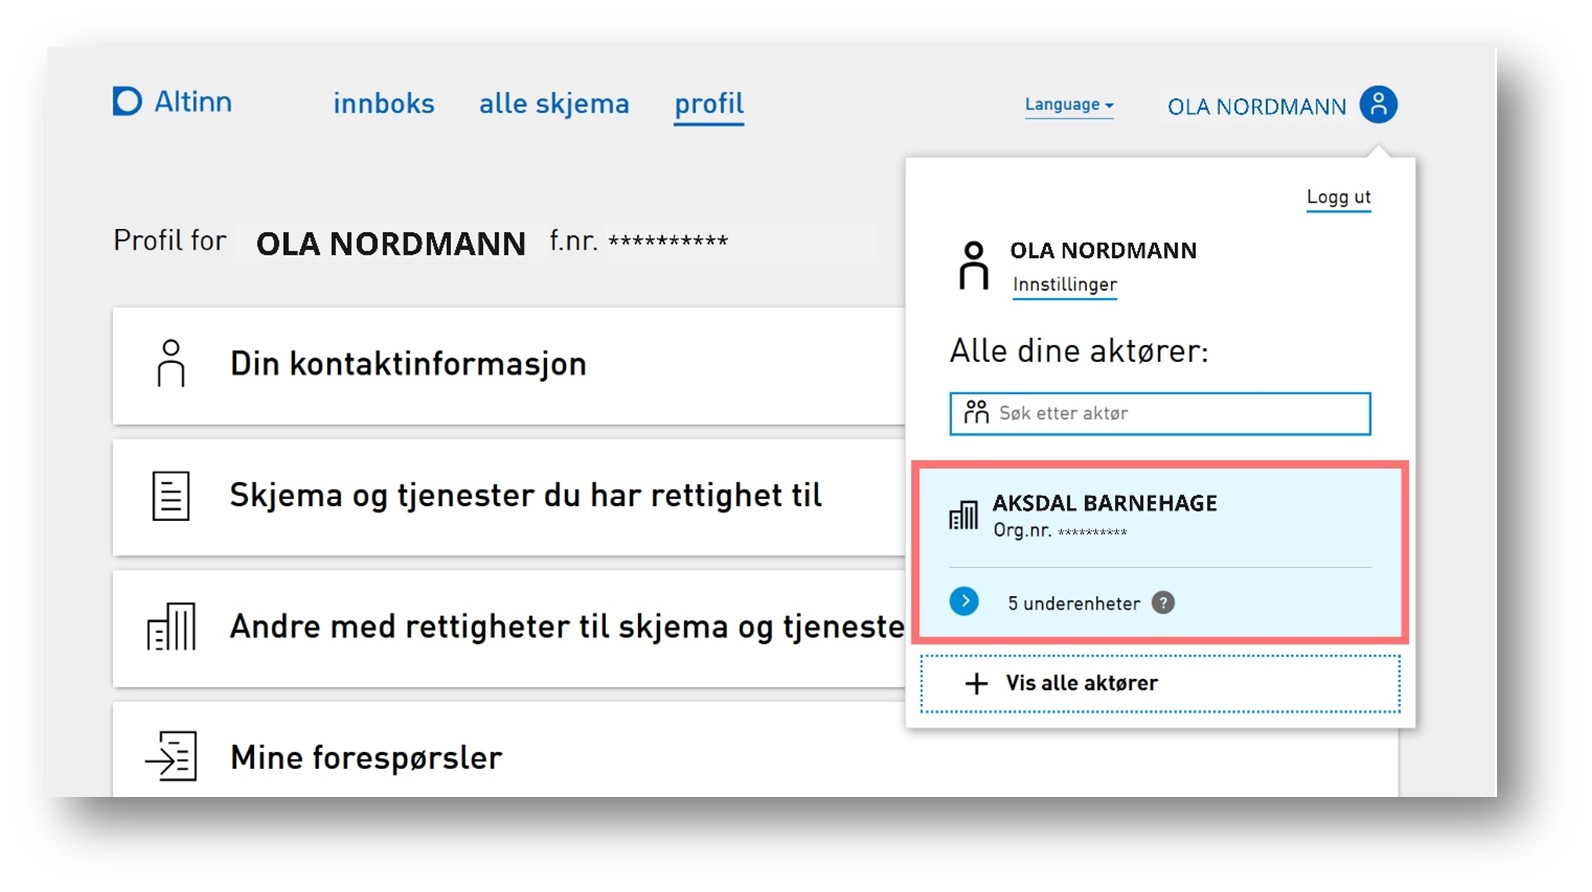Click document icon beside Skjema og tjenester
This screenshot has height=892, width=1592.
click(x=171, y=496)
